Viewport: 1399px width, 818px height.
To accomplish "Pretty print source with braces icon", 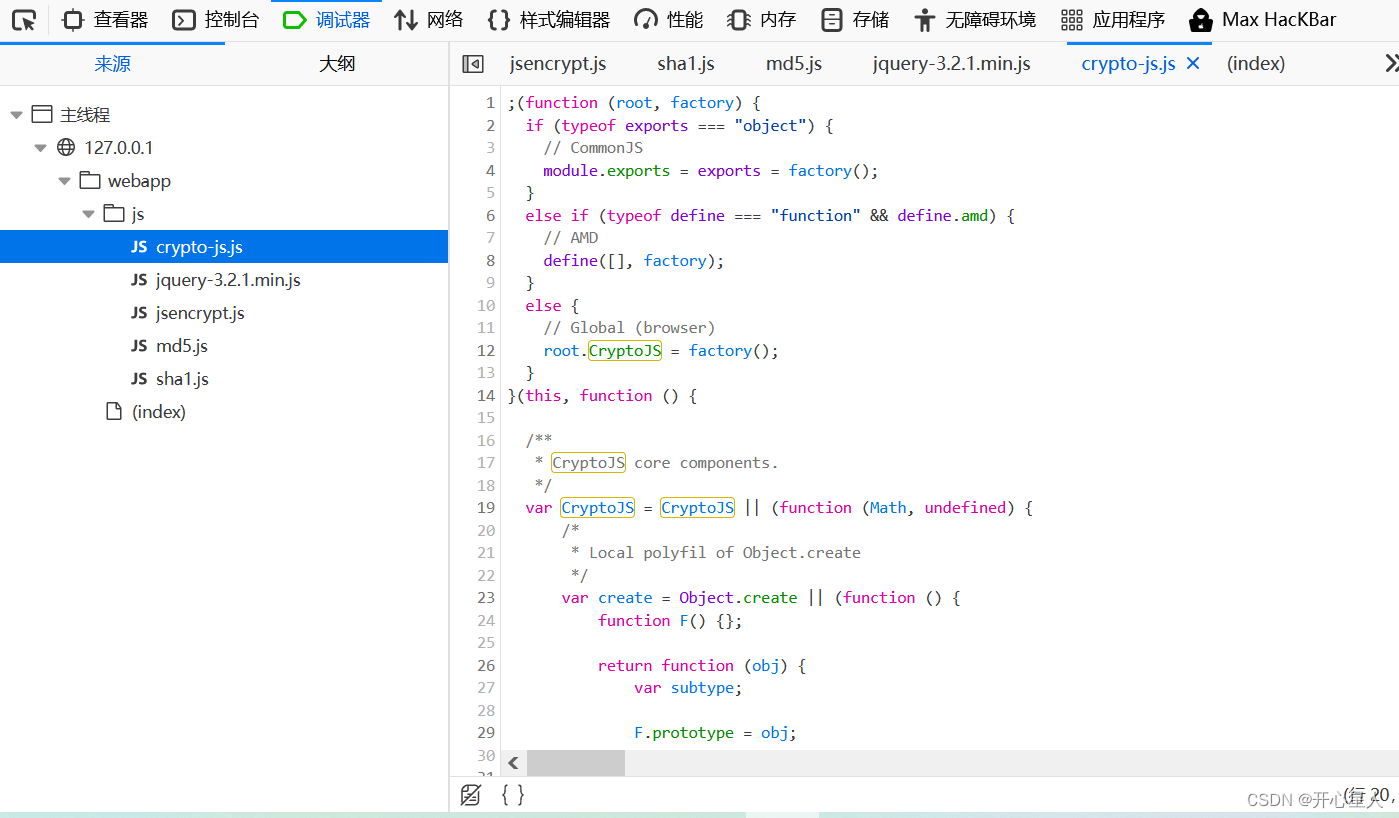I will [x=513, y=795].
